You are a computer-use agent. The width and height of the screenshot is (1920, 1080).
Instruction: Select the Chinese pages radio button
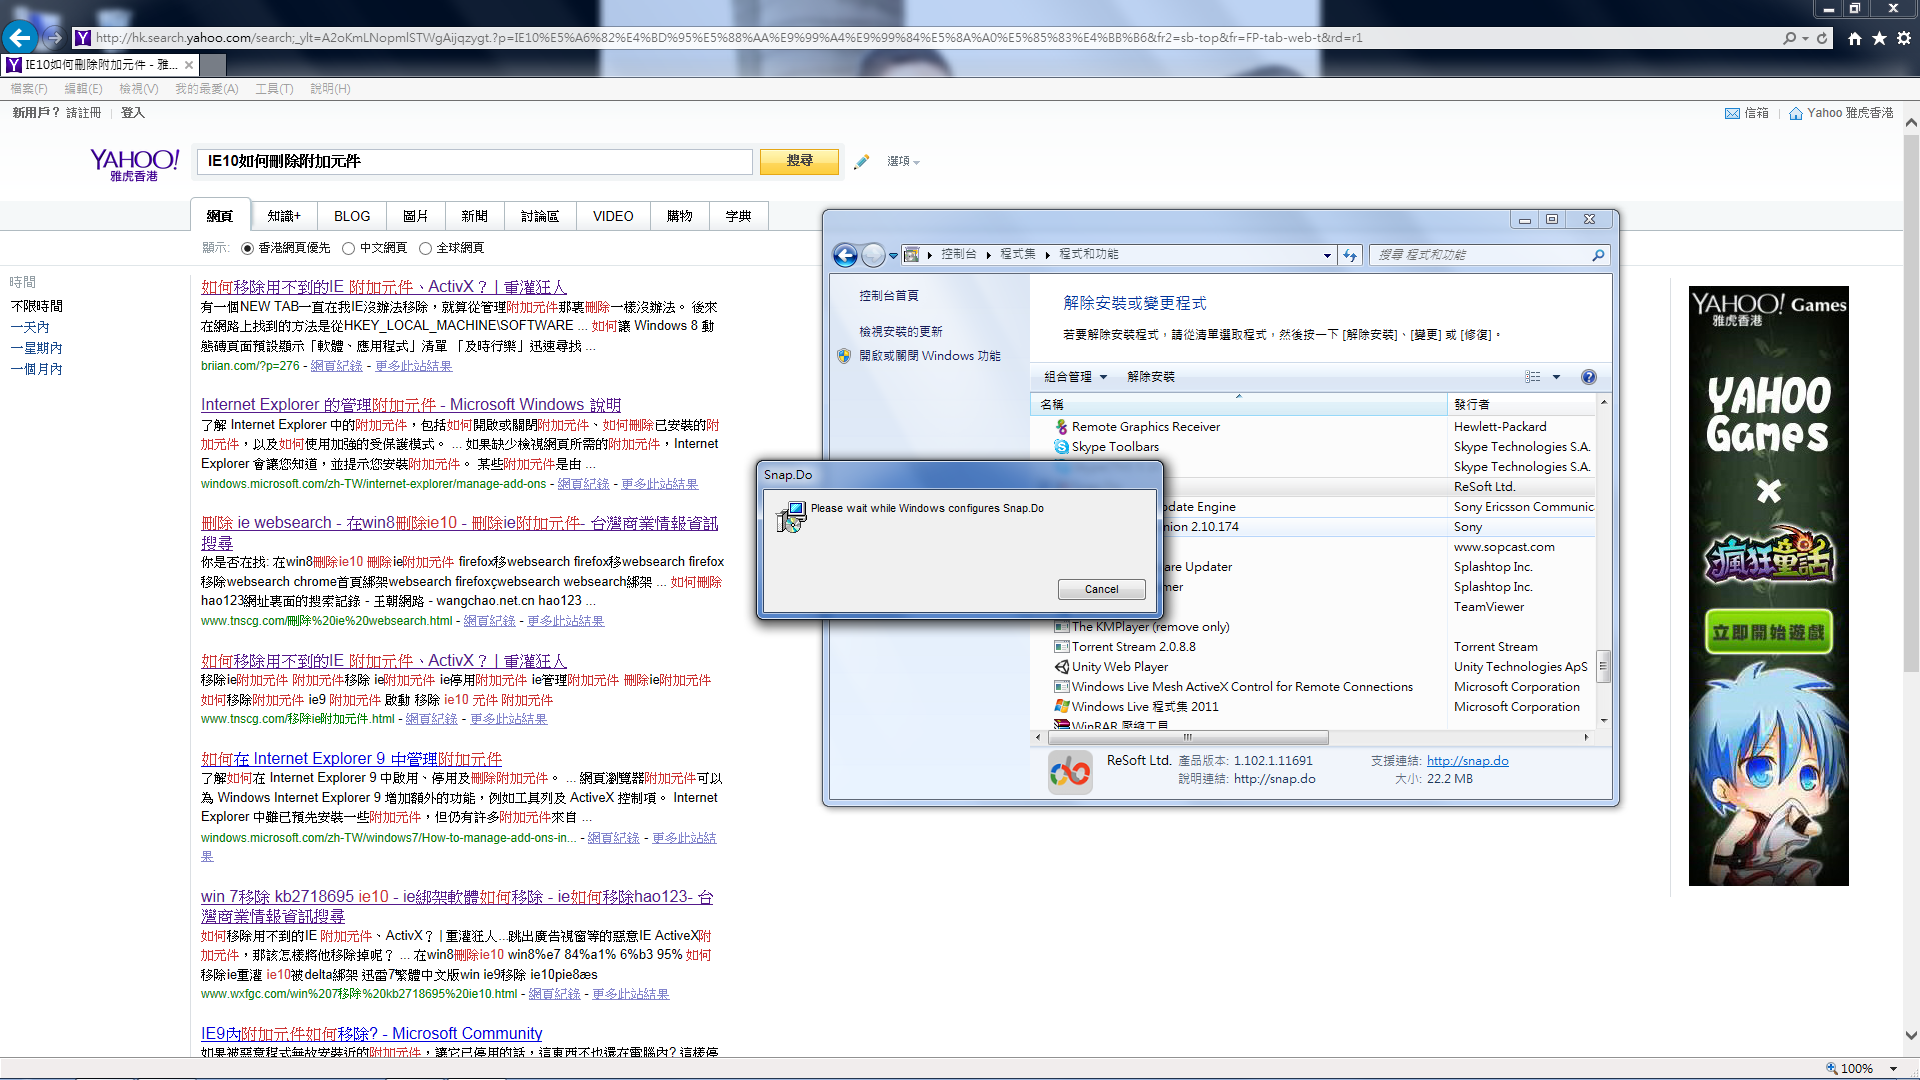[348, 248]
